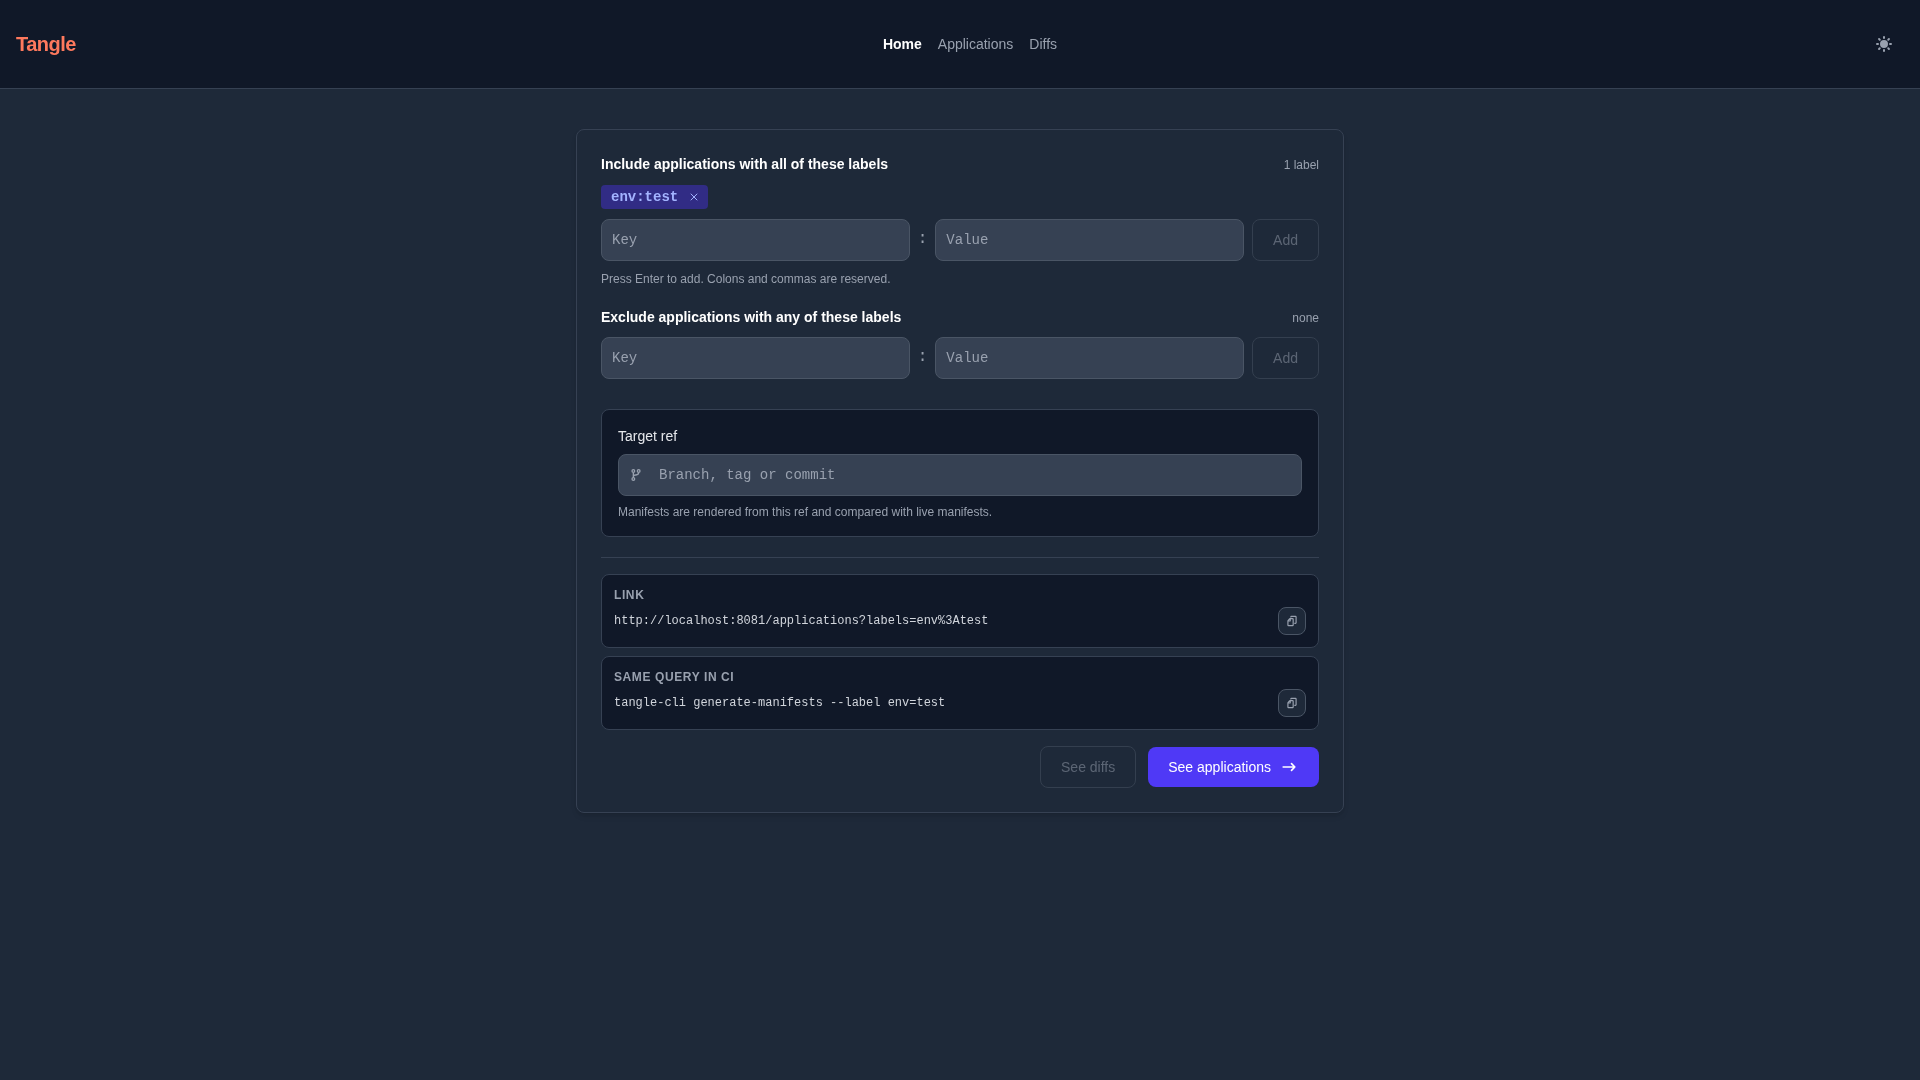This screenshot has height=1080, width=1920.
Task: Click the See diffs button
Action: [x=1088, y=767]
